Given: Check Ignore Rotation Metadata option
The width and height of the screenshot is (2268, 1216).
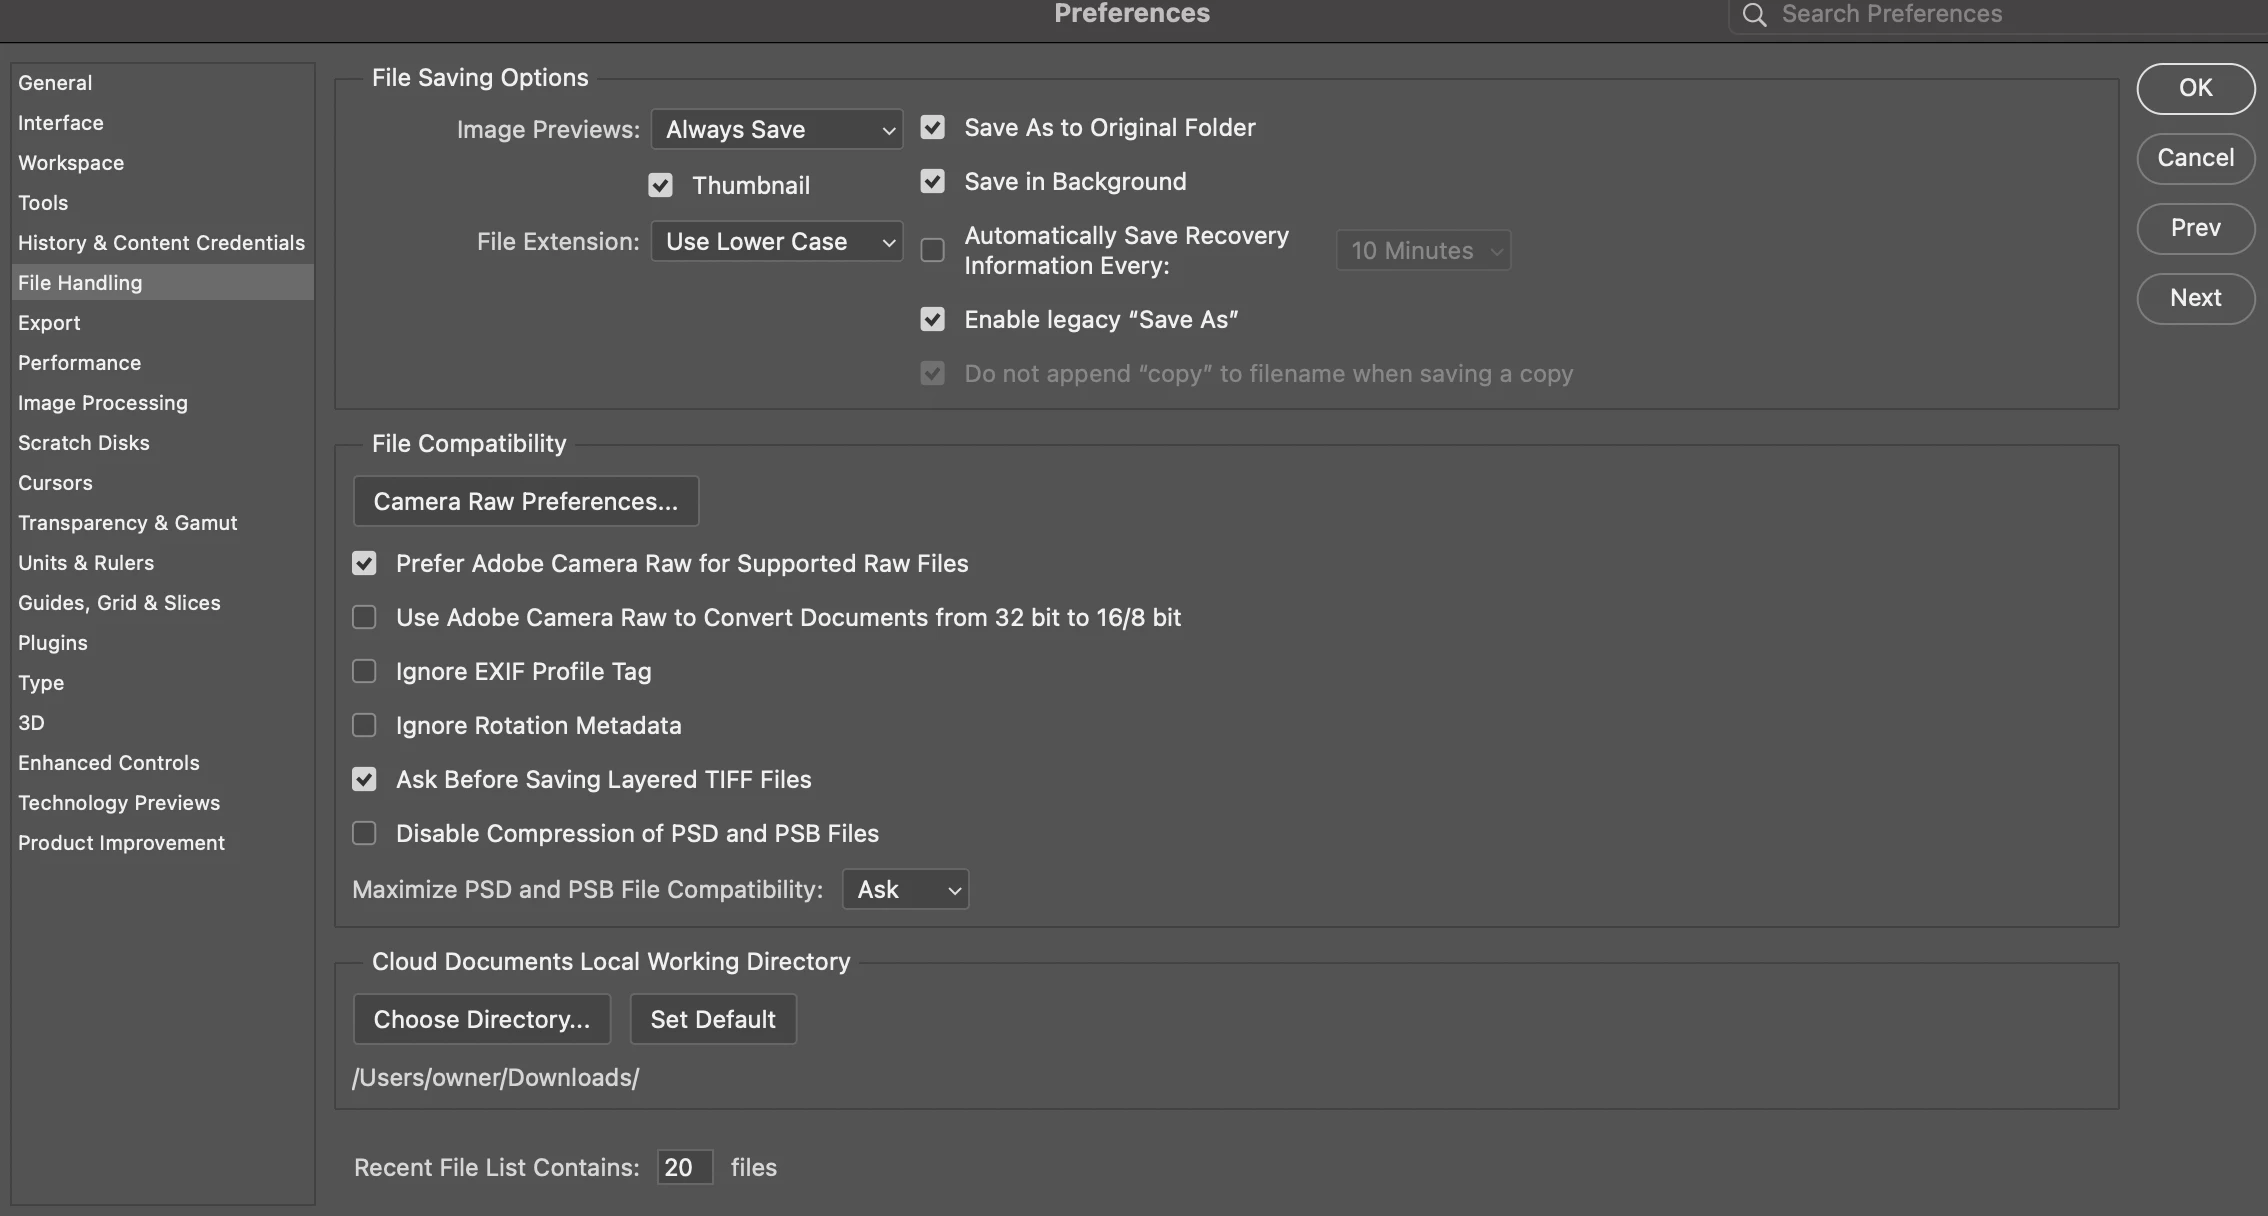Looking at the screenshot, I should tap(364, 726).
